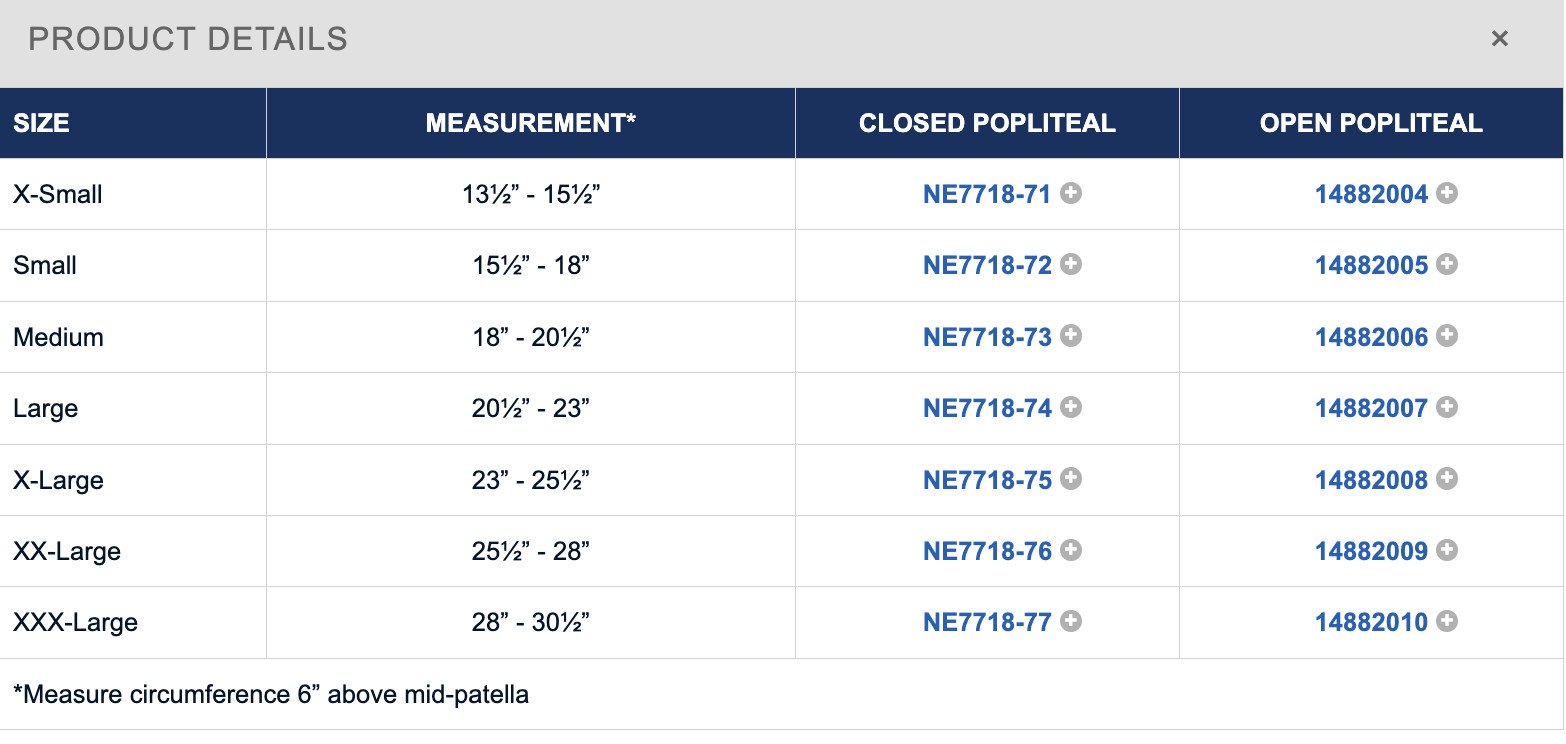Open the 14882007 open popliteal link
Viewport: 1566px width, 744px height.
(x=1371, y=408)
